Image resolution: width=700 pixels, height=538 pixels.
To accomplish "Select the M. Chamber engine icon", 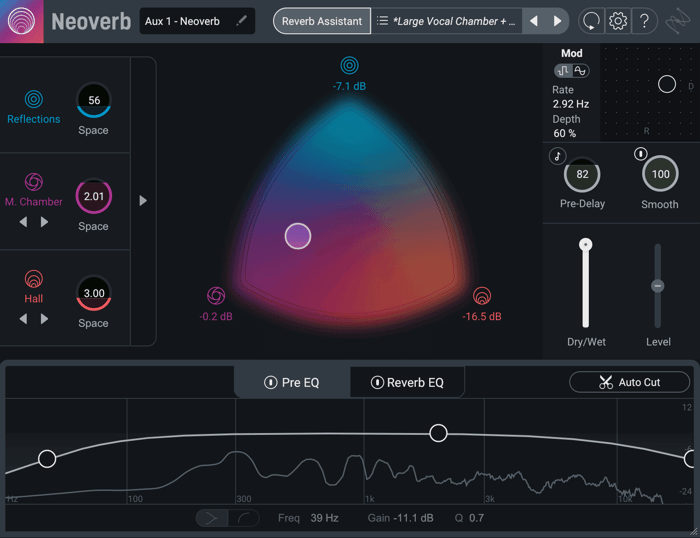I will (33, 182).
